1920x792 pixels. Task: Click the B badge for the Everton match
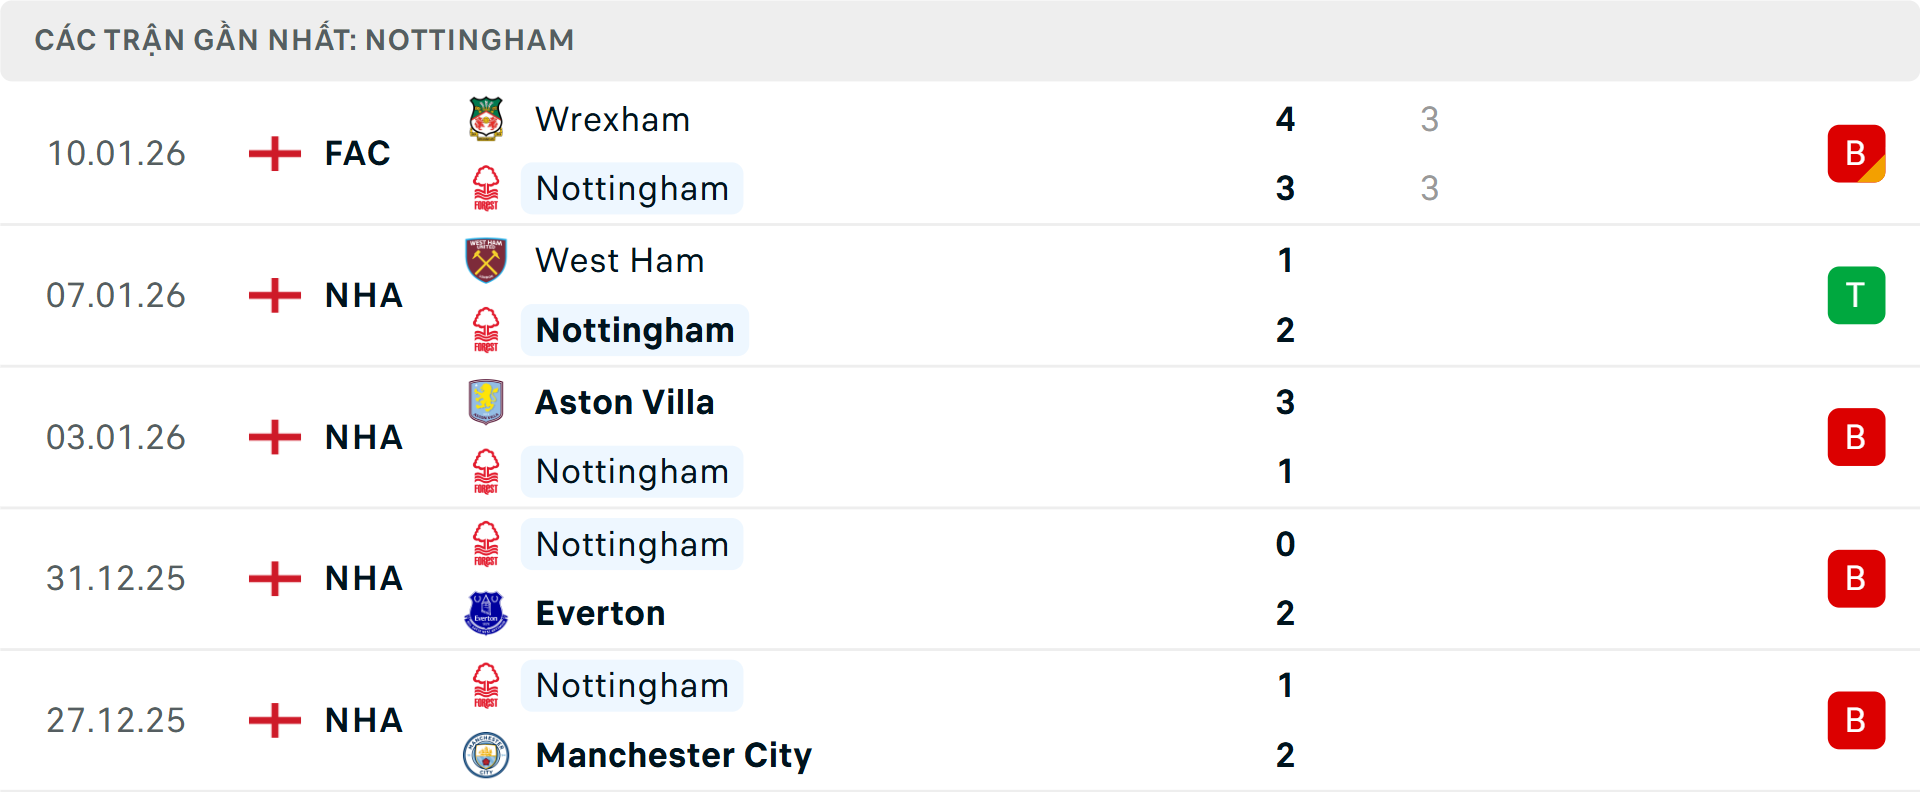click(1856, 579)
